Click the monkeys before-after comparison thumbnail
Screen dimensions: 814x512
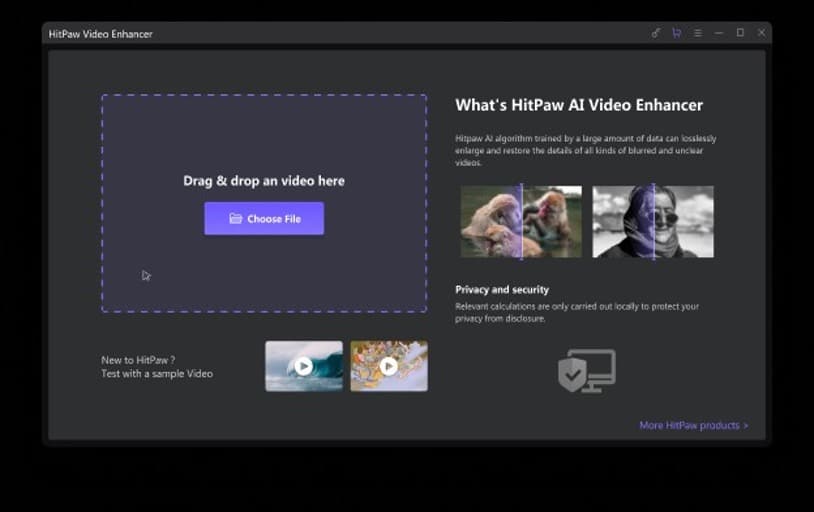(x=521, y=222)
